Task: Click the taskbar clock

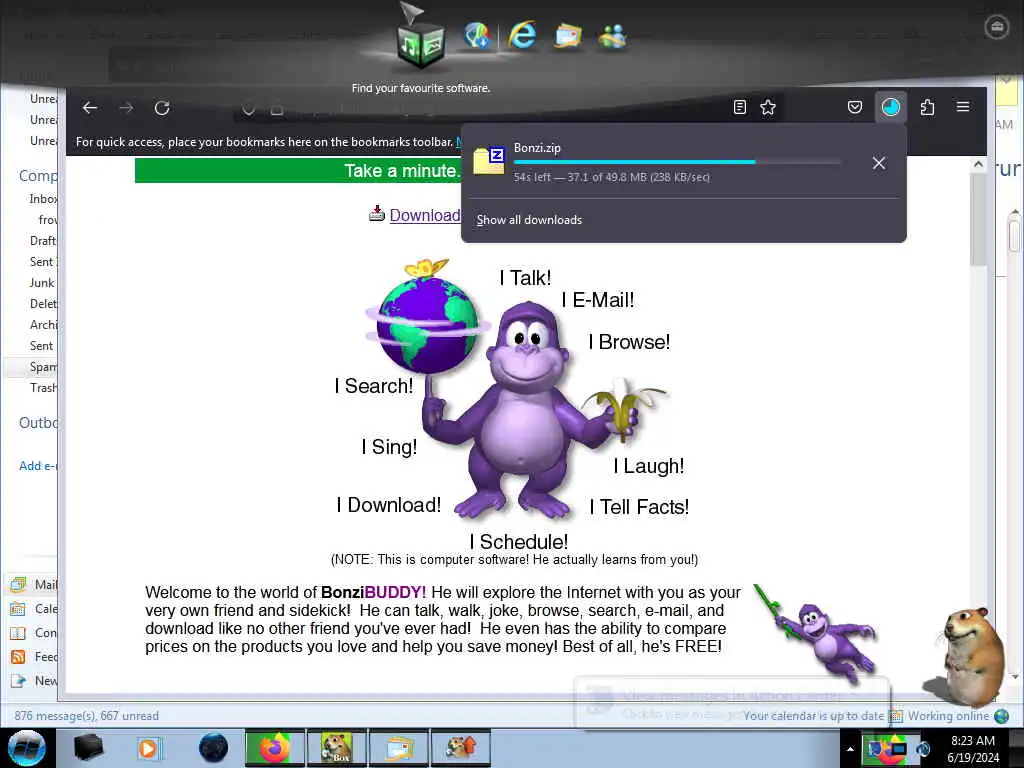Action: 973,749
